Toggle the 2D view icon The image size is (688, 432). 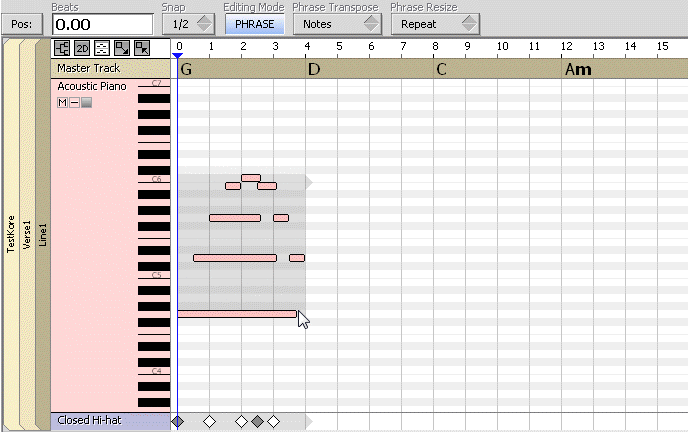pyautogui.click(x=82, y=48)
